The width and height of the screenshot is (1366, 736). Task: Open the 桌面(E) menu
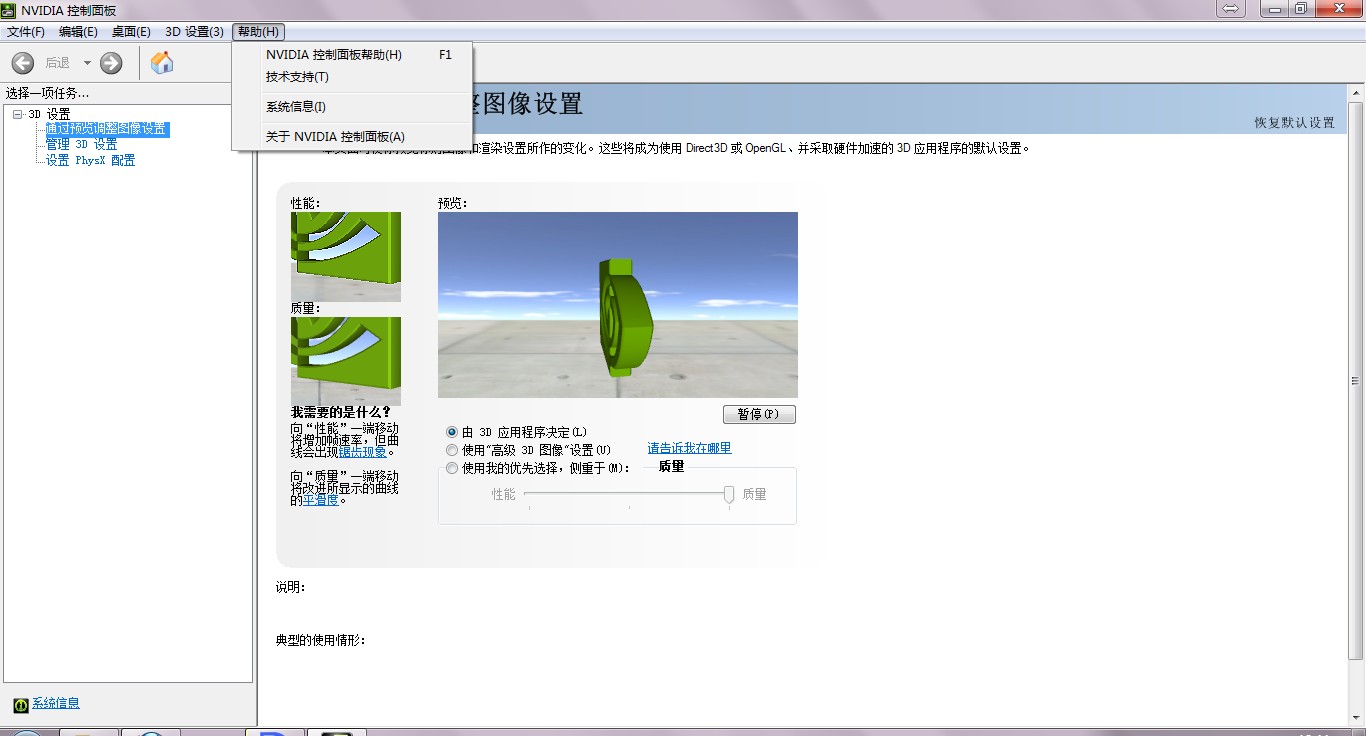click(131, 32)
